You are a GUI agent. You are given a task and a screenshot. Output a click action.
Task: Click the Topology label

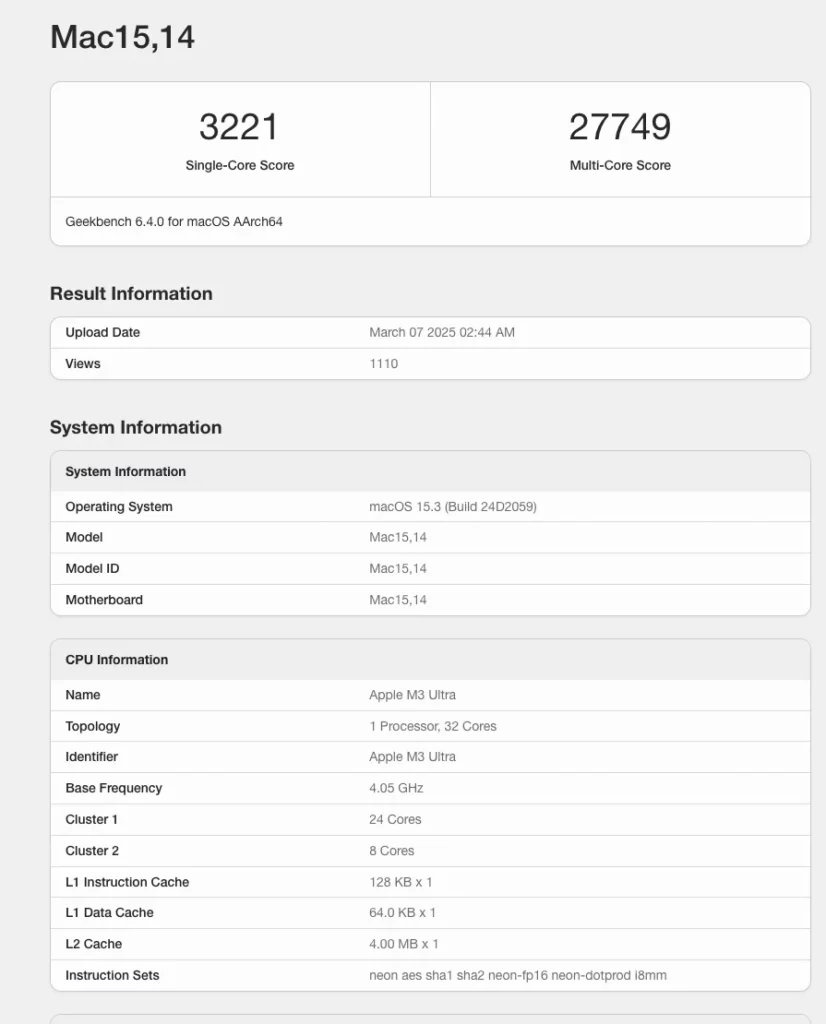(x=93, y=726)
